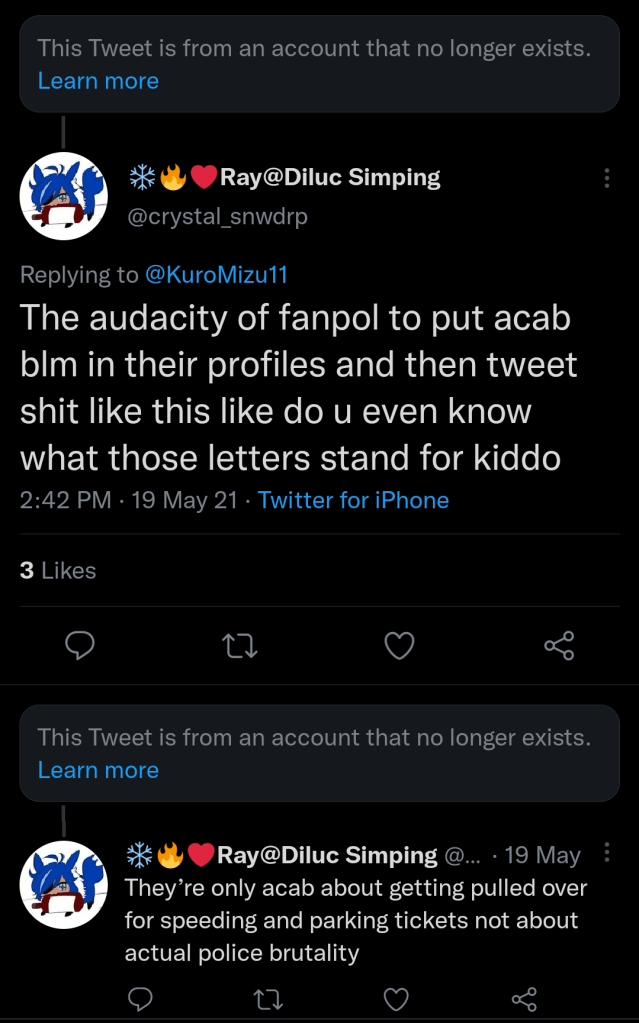Open more options on the main tweet
Screen dimensions: 639x1023
pyautogui.click(x=607, y=178)
